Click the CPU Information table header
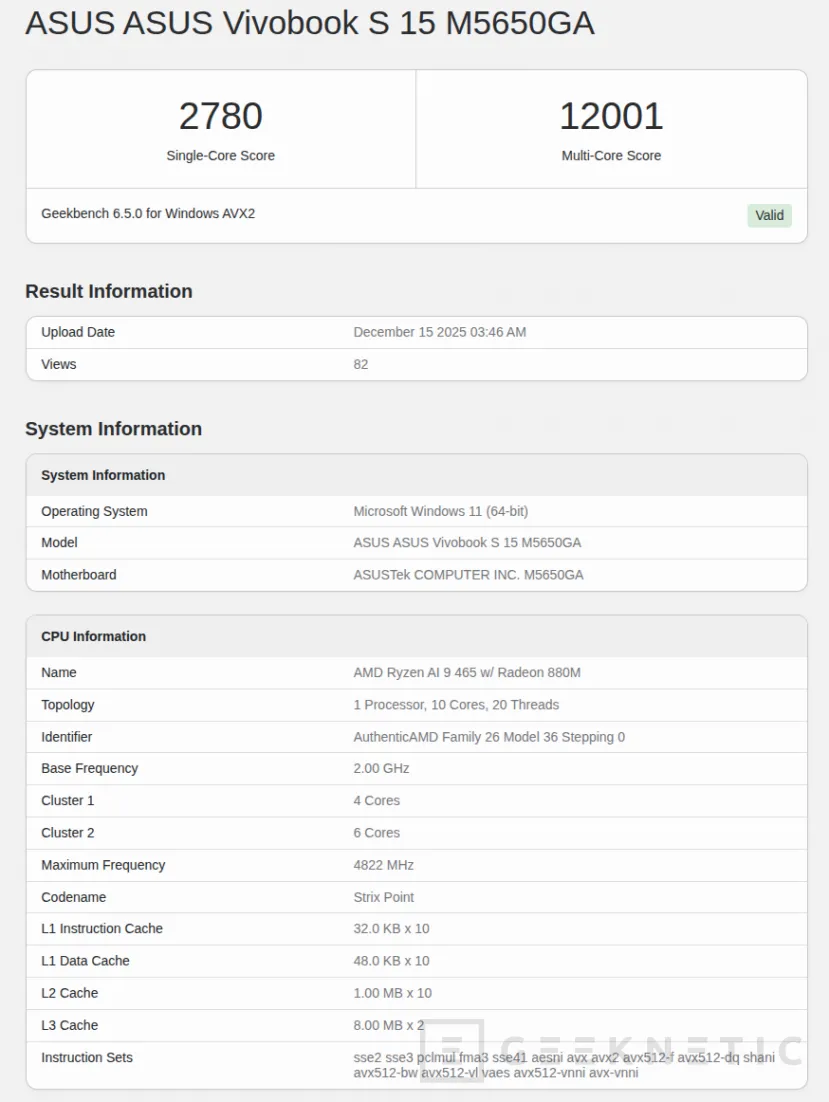The height and width of the screenshot is (1102, 829). 93,636
